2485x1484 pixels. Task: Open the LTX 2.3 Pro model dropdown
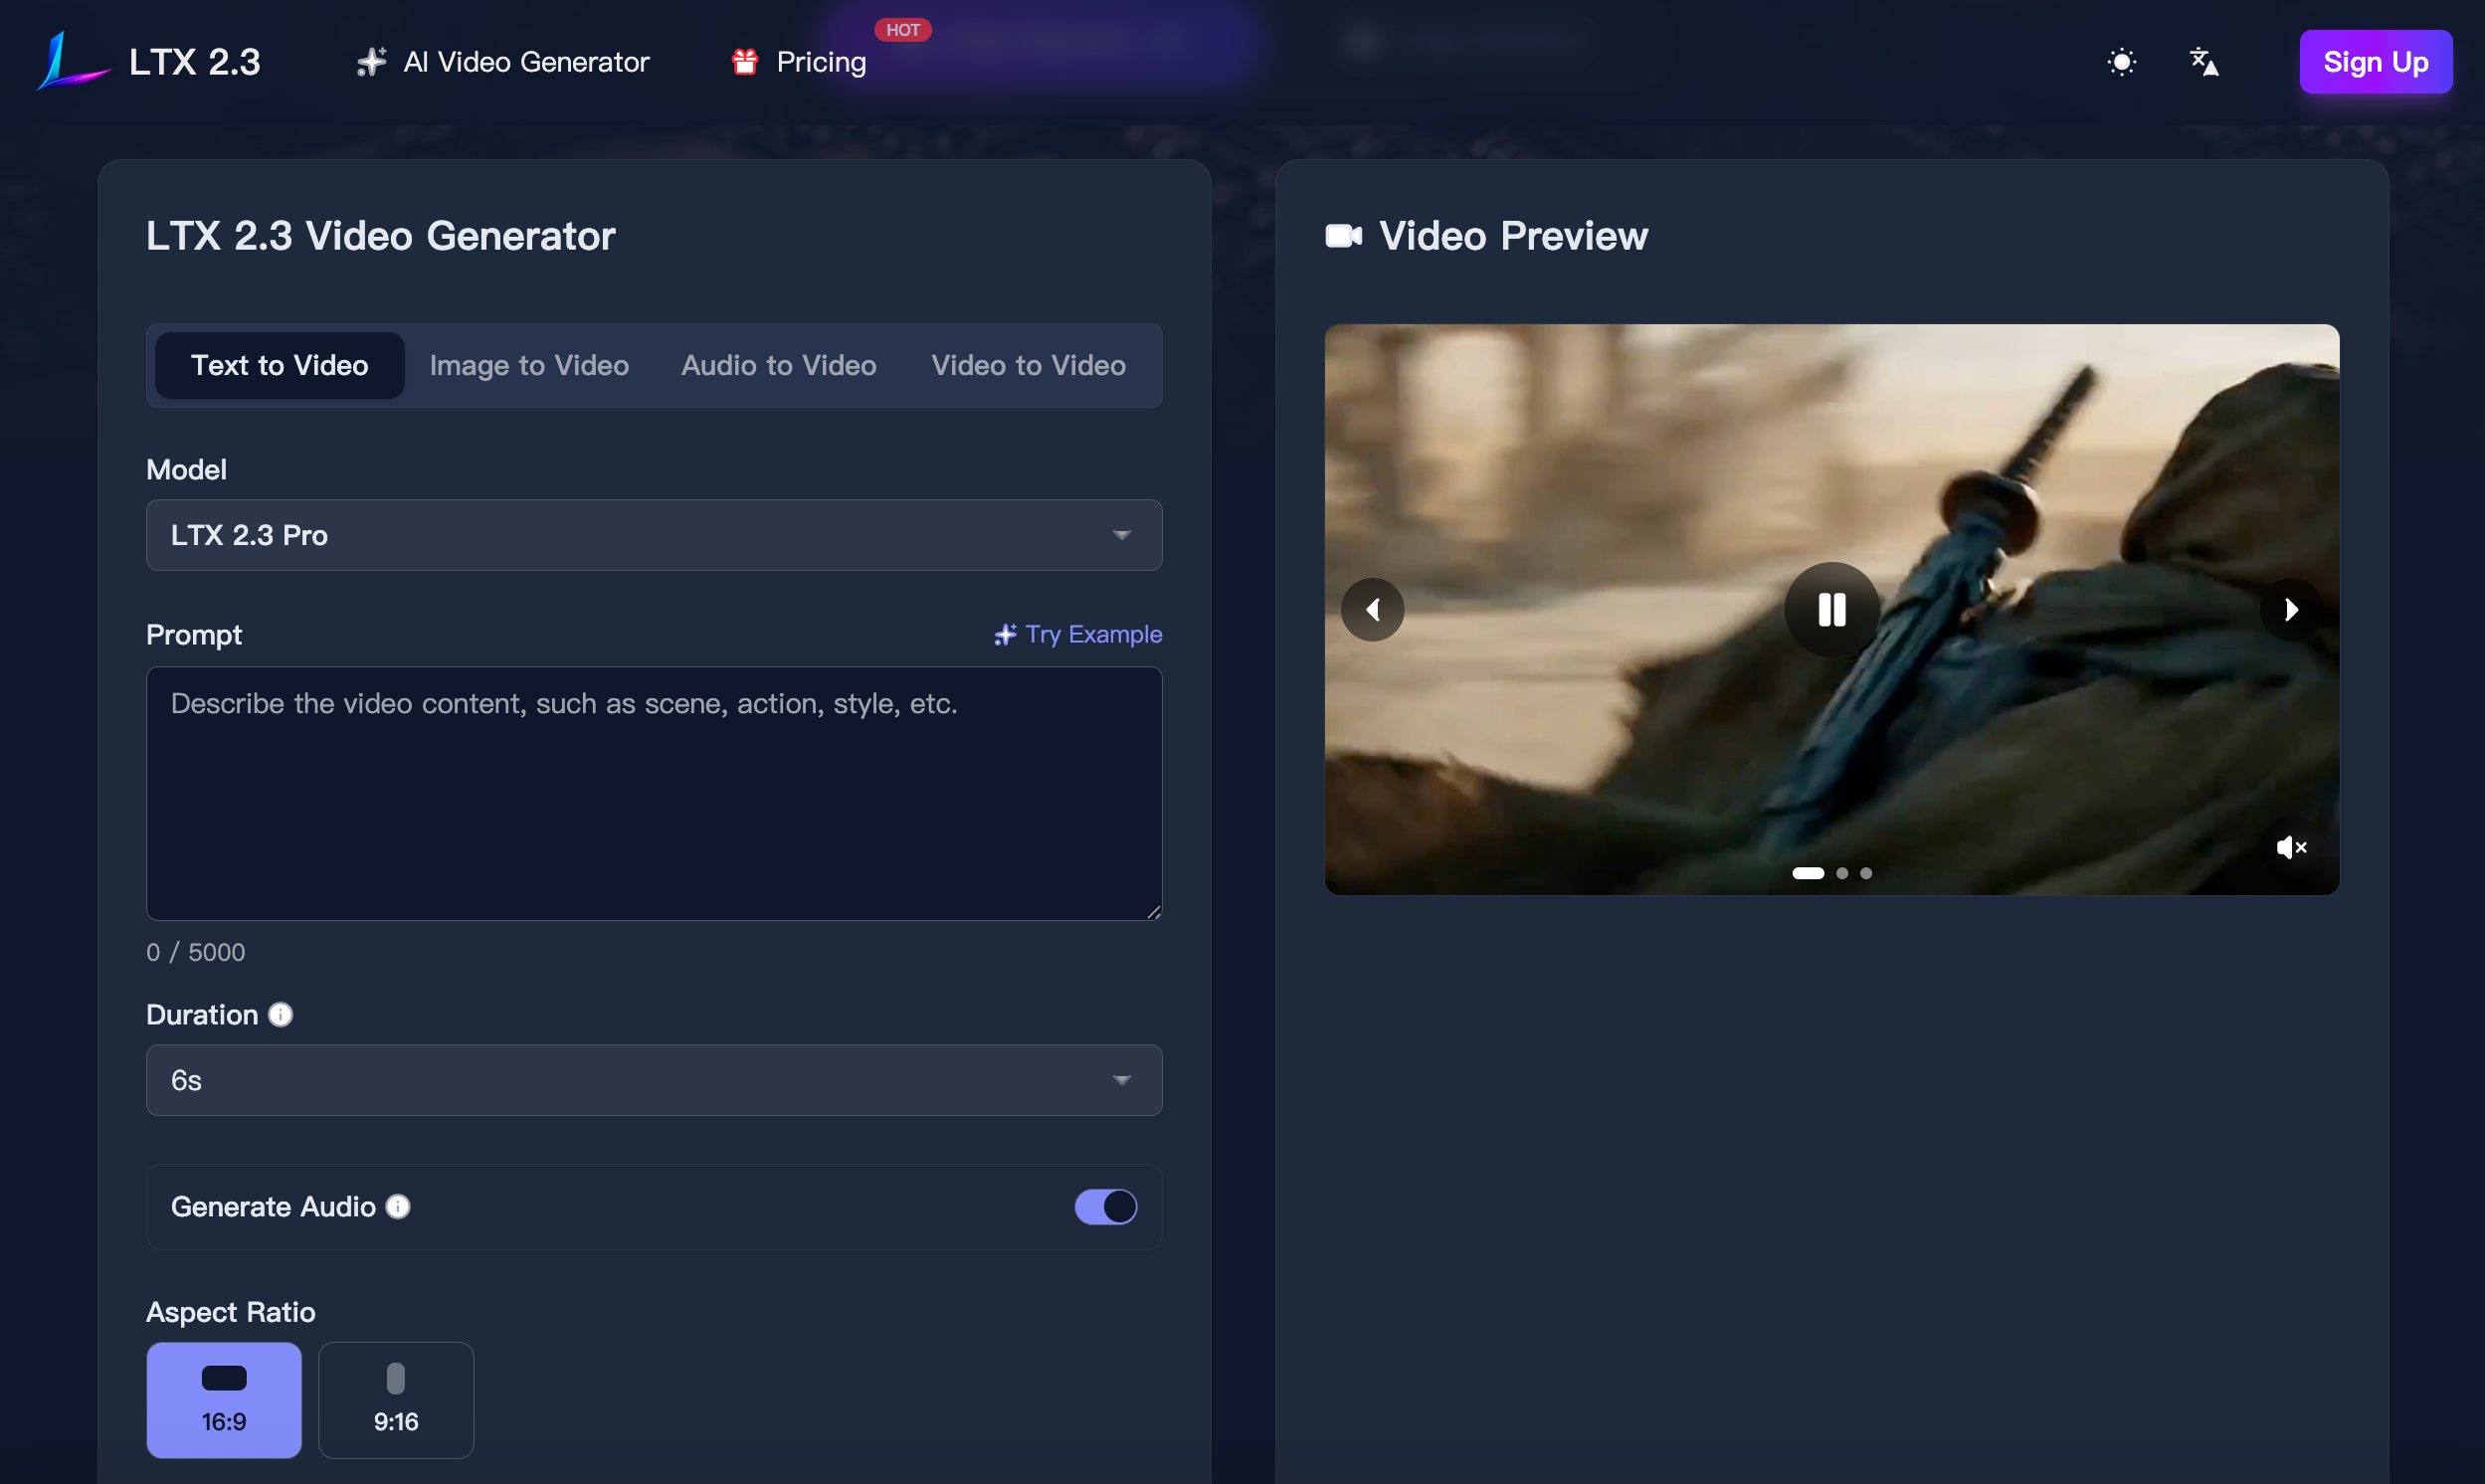(654, 535)
